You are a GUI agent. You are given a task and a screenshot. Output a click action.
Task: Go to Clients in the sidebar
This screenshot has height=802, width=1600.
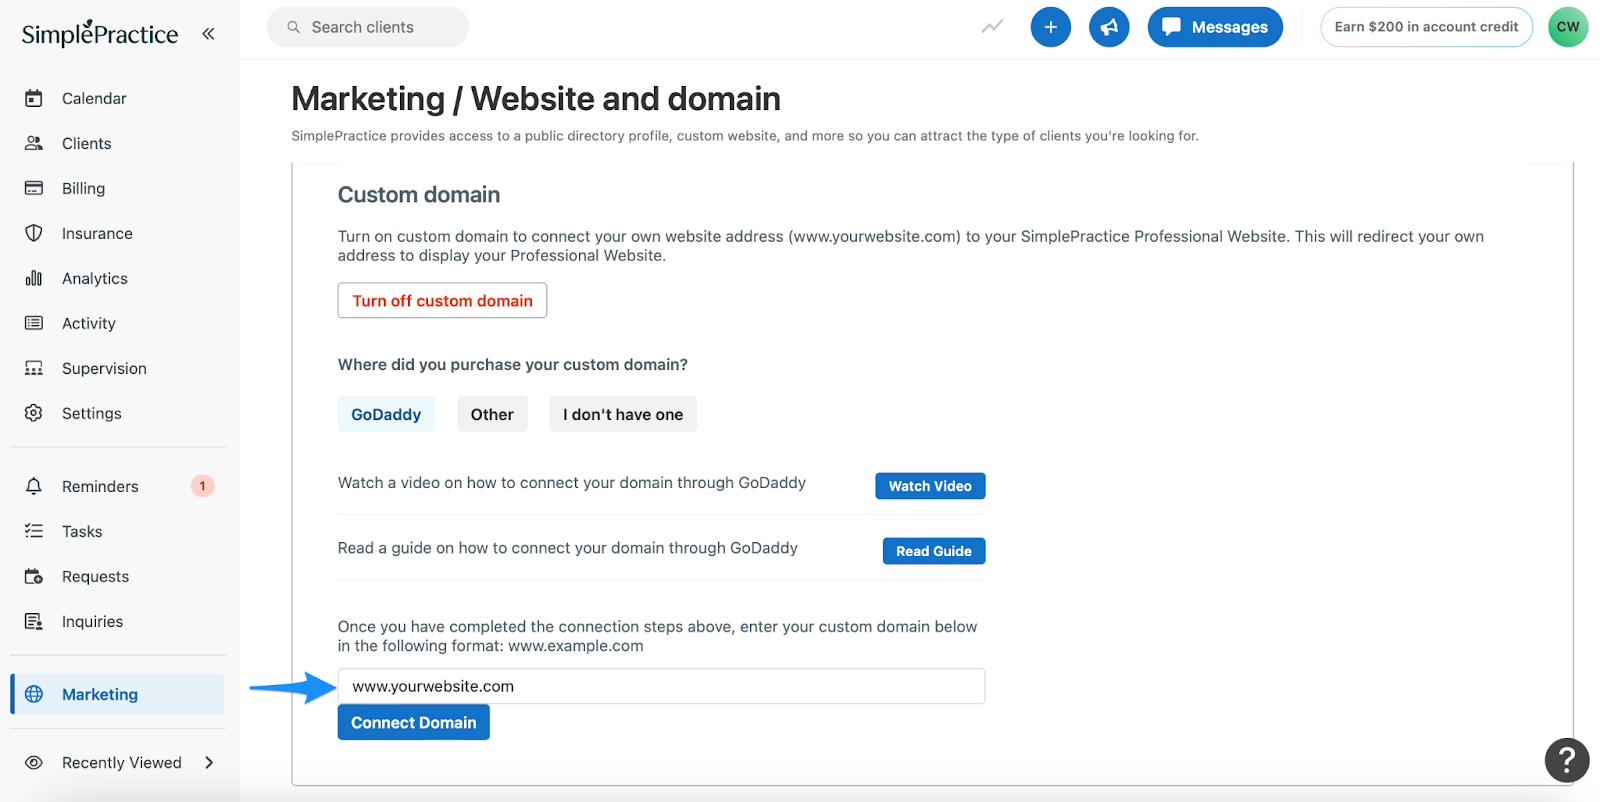click(87, 143)
